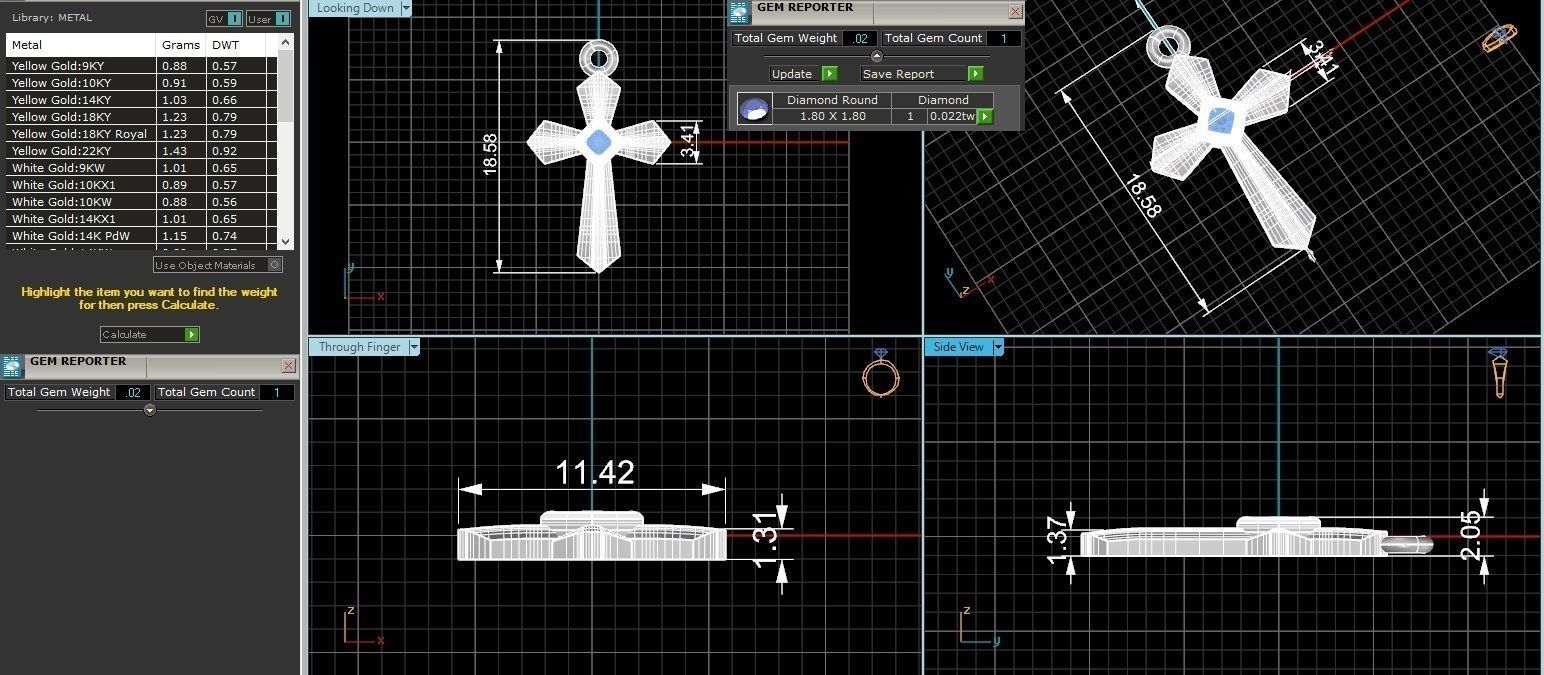
Task: Click the Gem Reporter icon in left sidebar
Action: point(12,367)
